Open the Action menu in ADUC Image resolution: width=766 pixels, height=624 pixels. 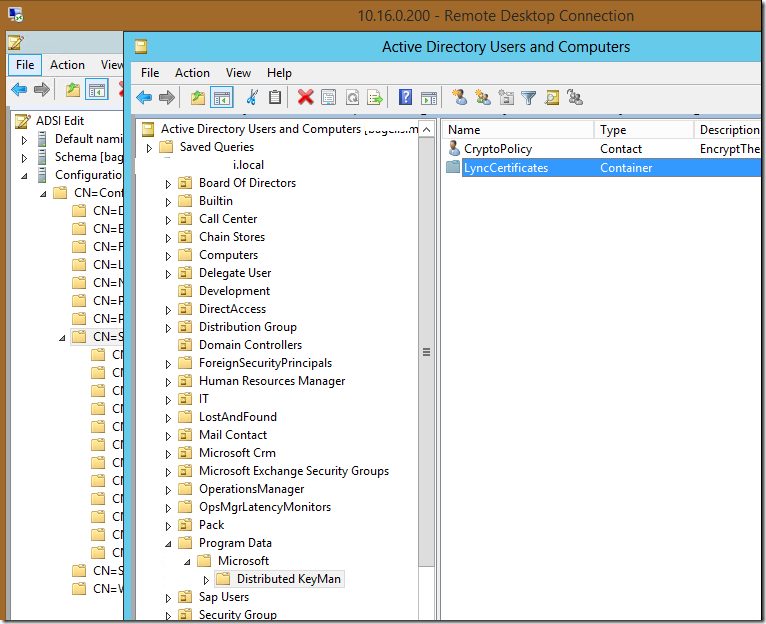(x=192, y=73)
